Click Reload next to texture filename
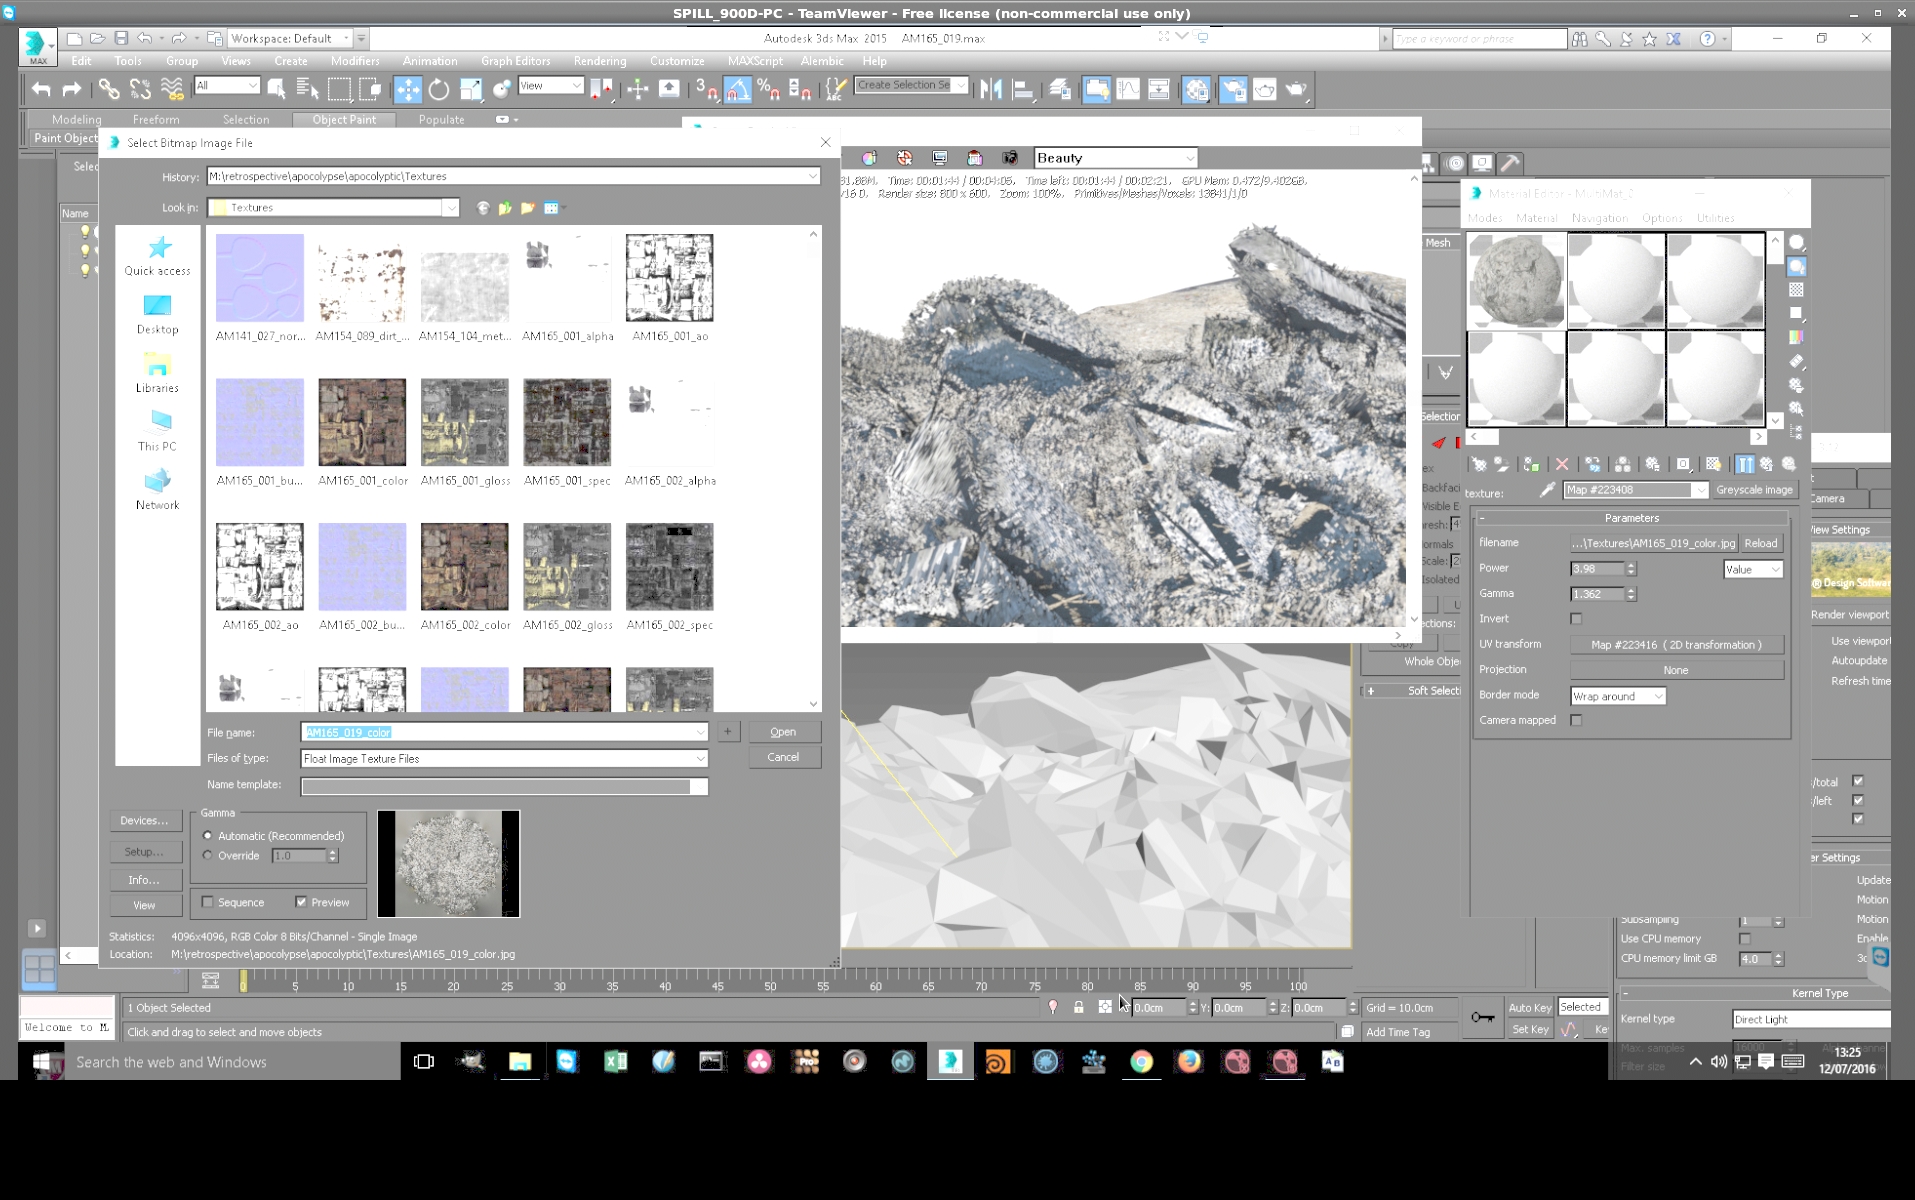 [1761, 543]
